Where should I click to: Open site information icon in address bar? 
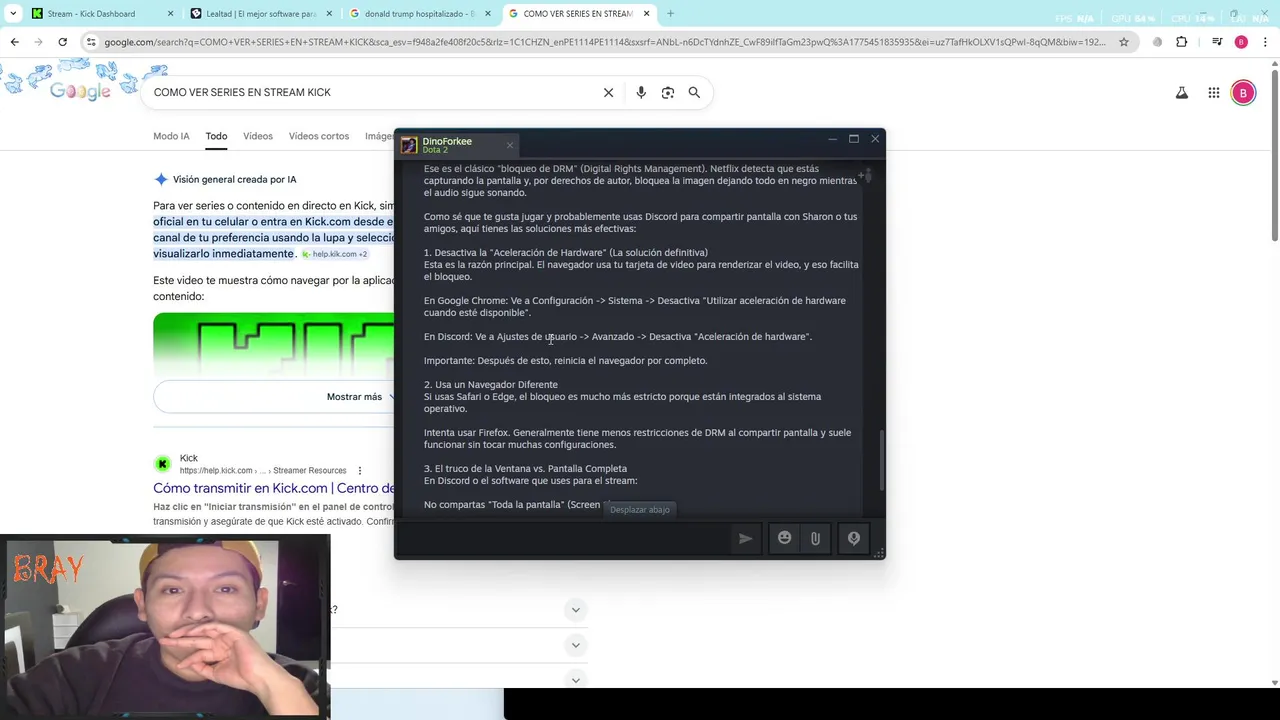[91, 42]
